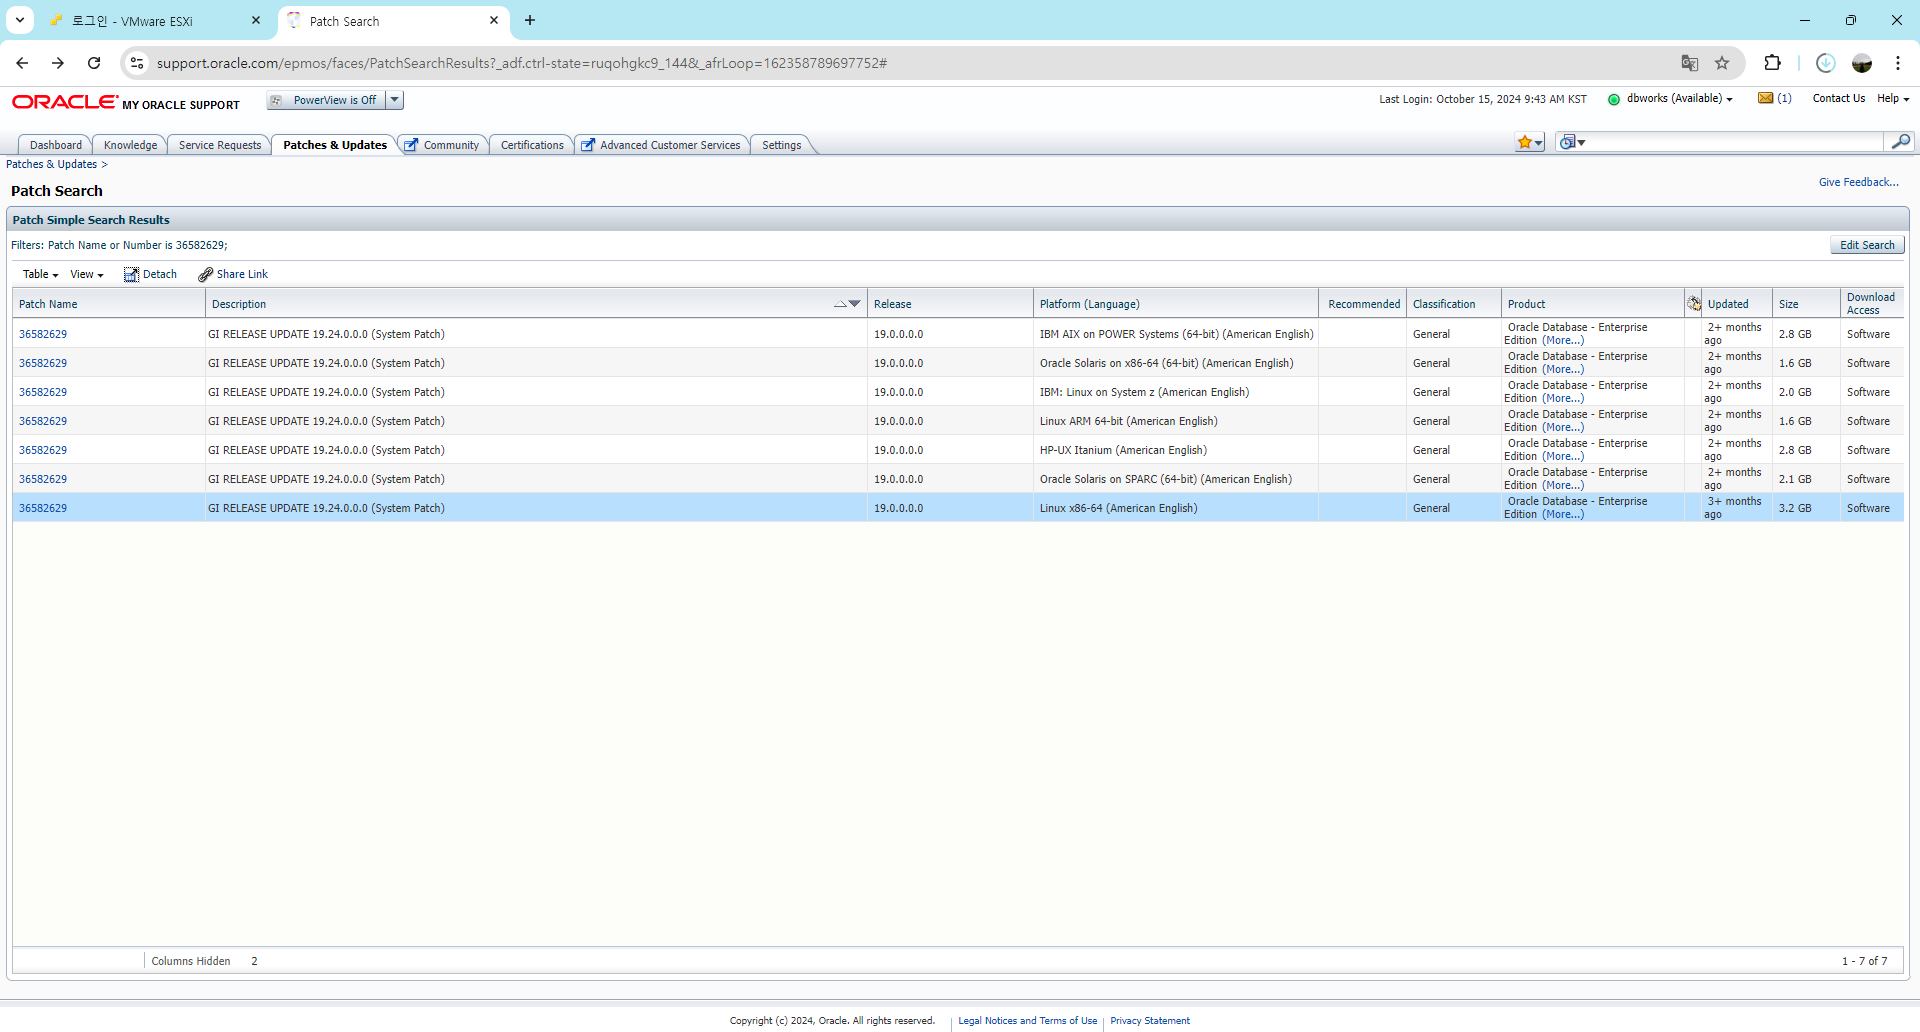Sort Description column ascending
The width and height of the screenshot is (1920, 1032).
840,304
